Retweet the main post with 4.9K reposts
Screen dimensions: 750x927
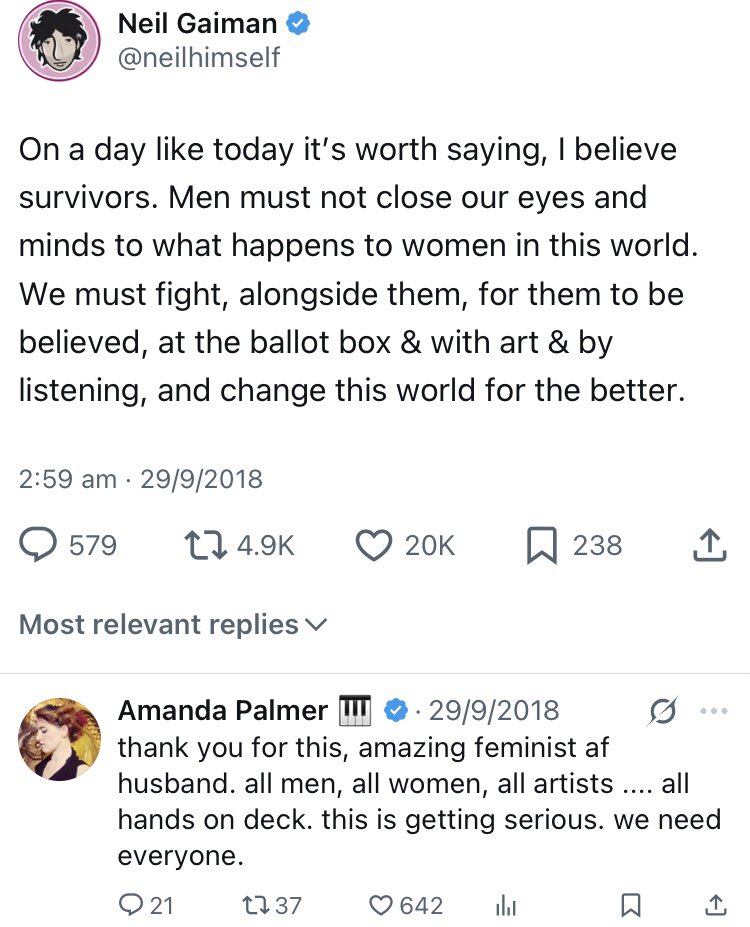tap(207, 545)
